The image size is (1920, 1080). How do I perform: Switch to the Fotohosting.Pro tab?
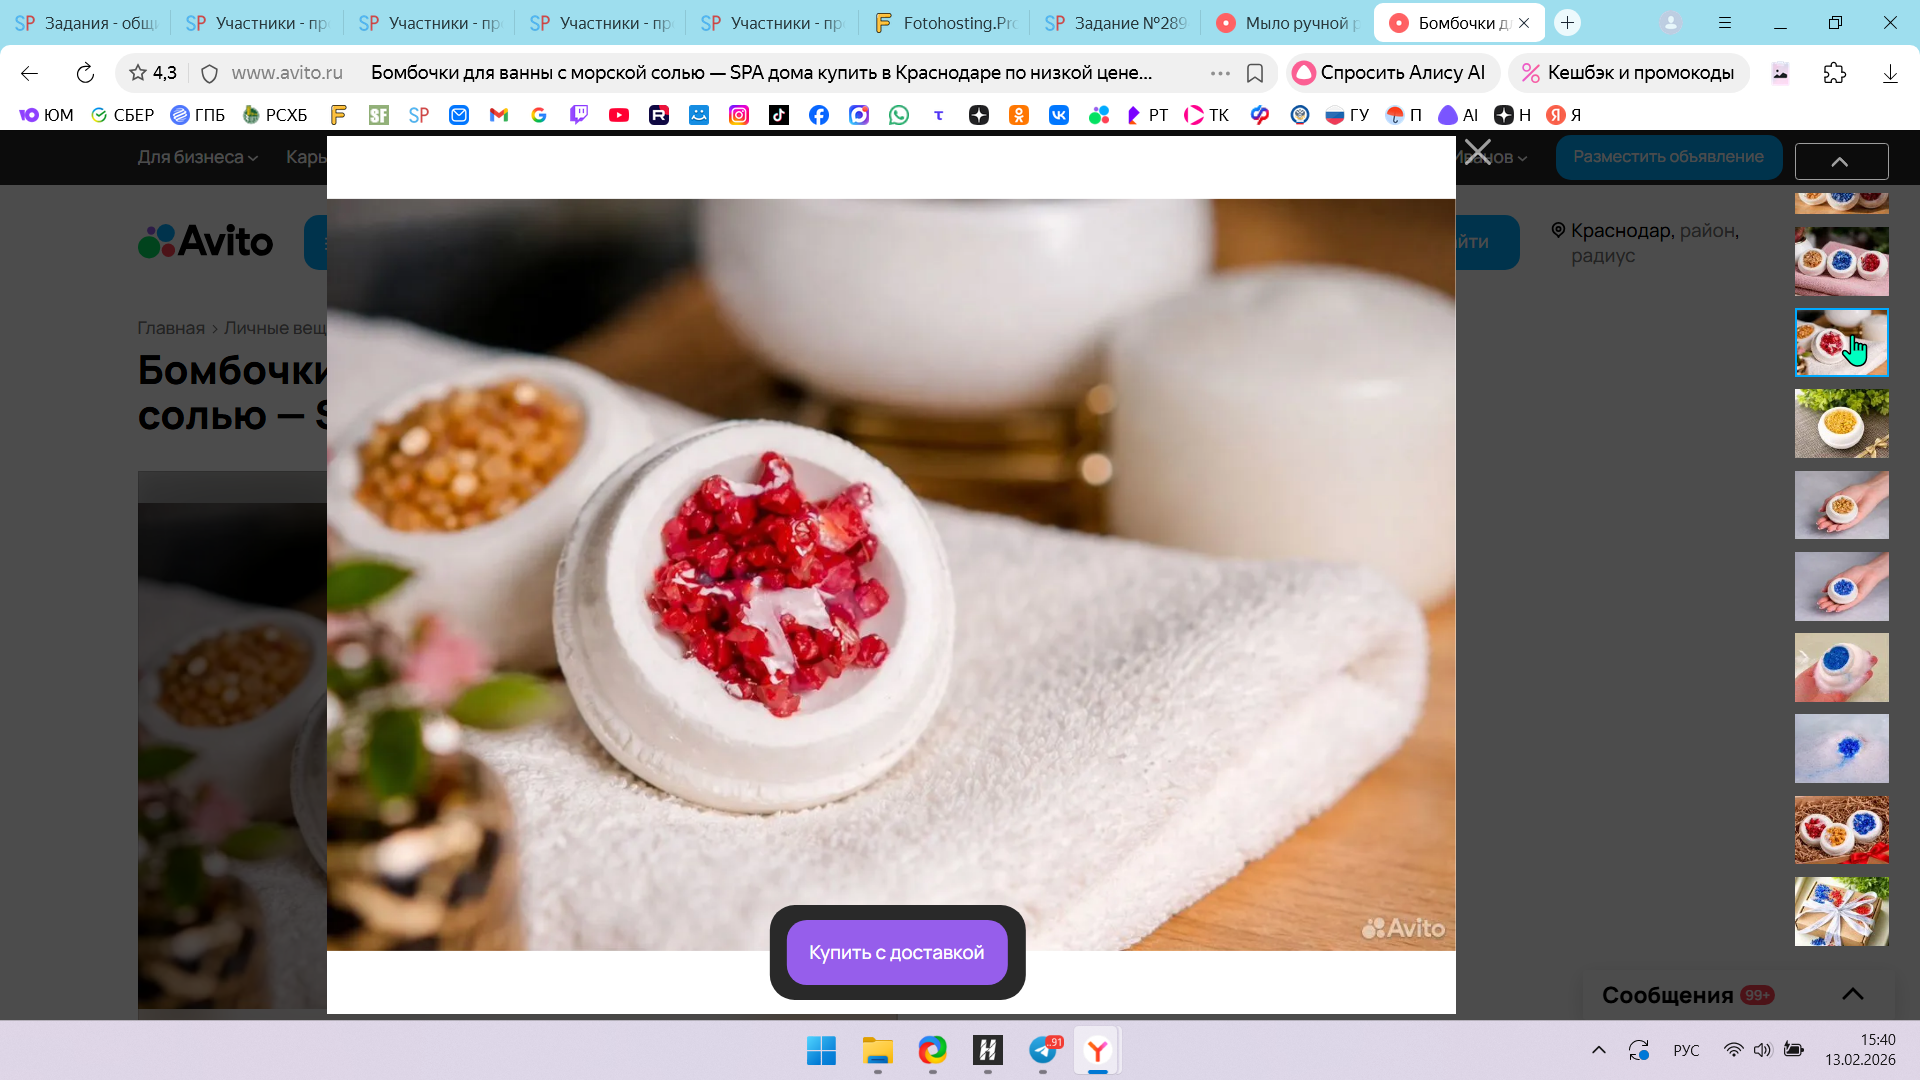[x=945, y=23]
